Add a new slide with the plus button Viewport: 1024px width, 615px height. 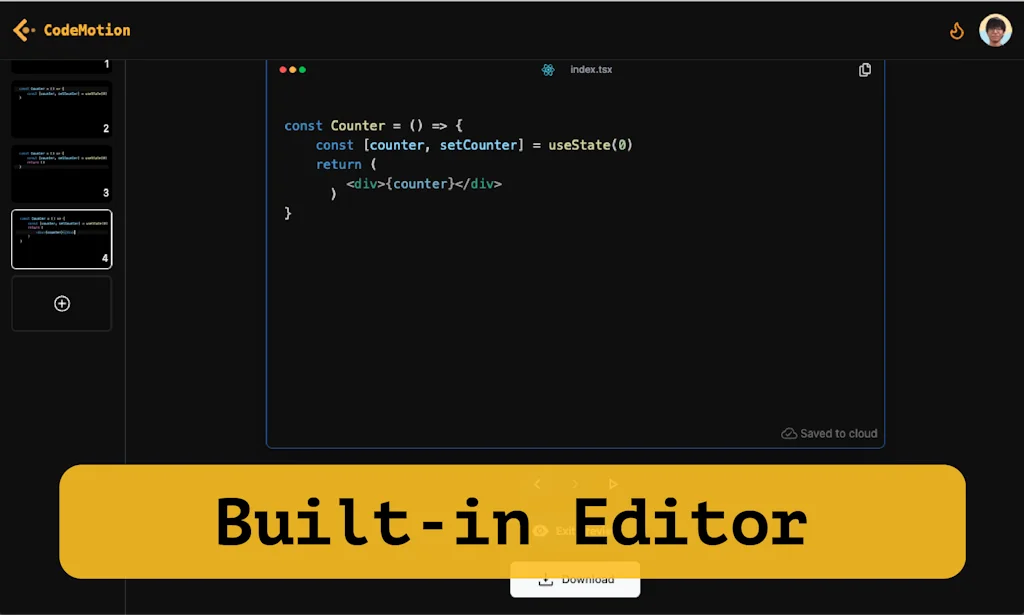click(61, 302)
